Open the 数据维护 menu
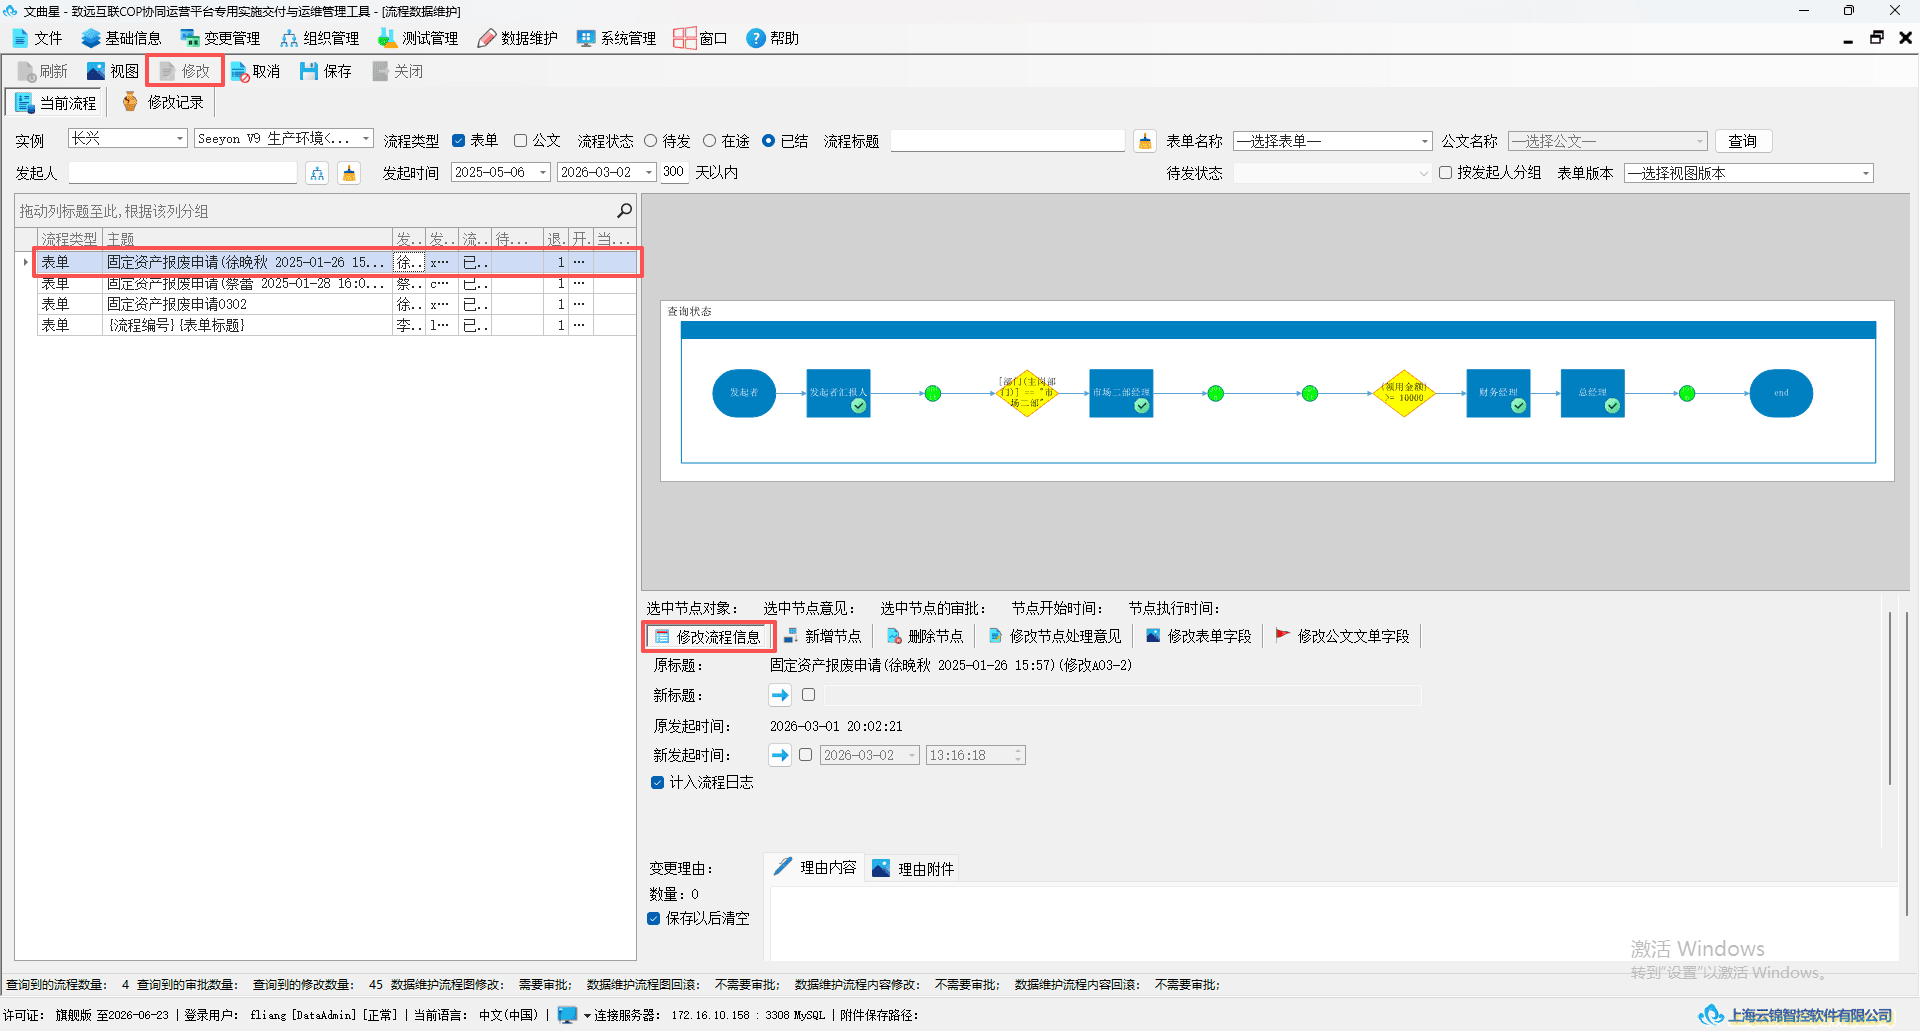The height and width of the screenshot is (1031, 1920). (x=518, y=38)
